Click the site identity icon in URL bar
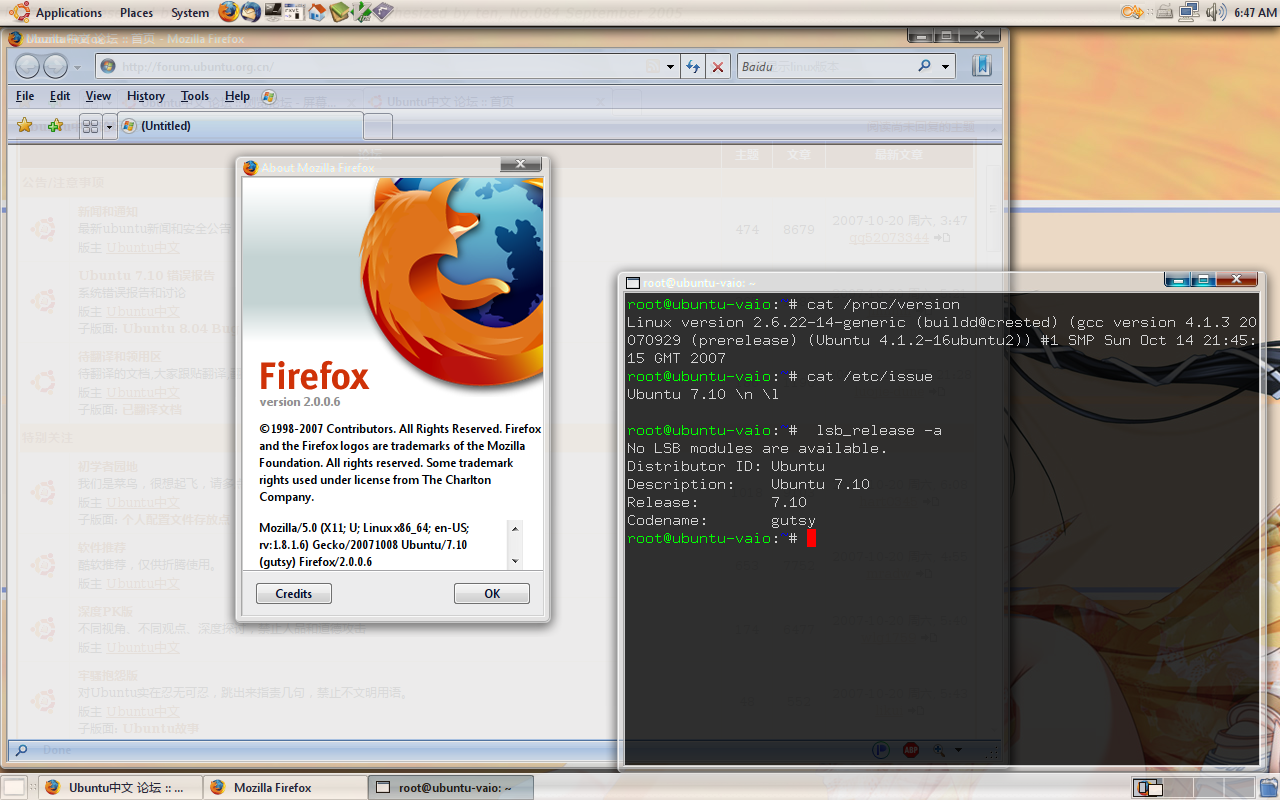Viewport: 1280px width, 800px height. pos(108,67)
